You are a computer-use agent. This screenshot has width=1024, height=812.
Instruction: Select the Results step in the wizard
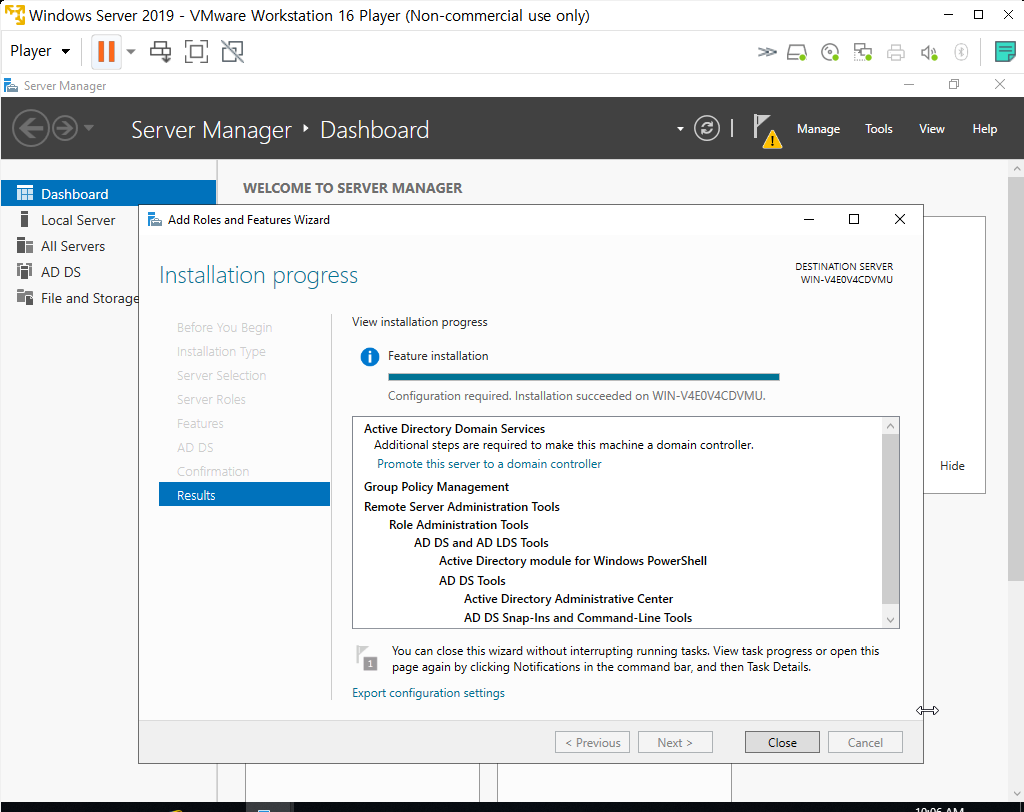coord(244,495)
